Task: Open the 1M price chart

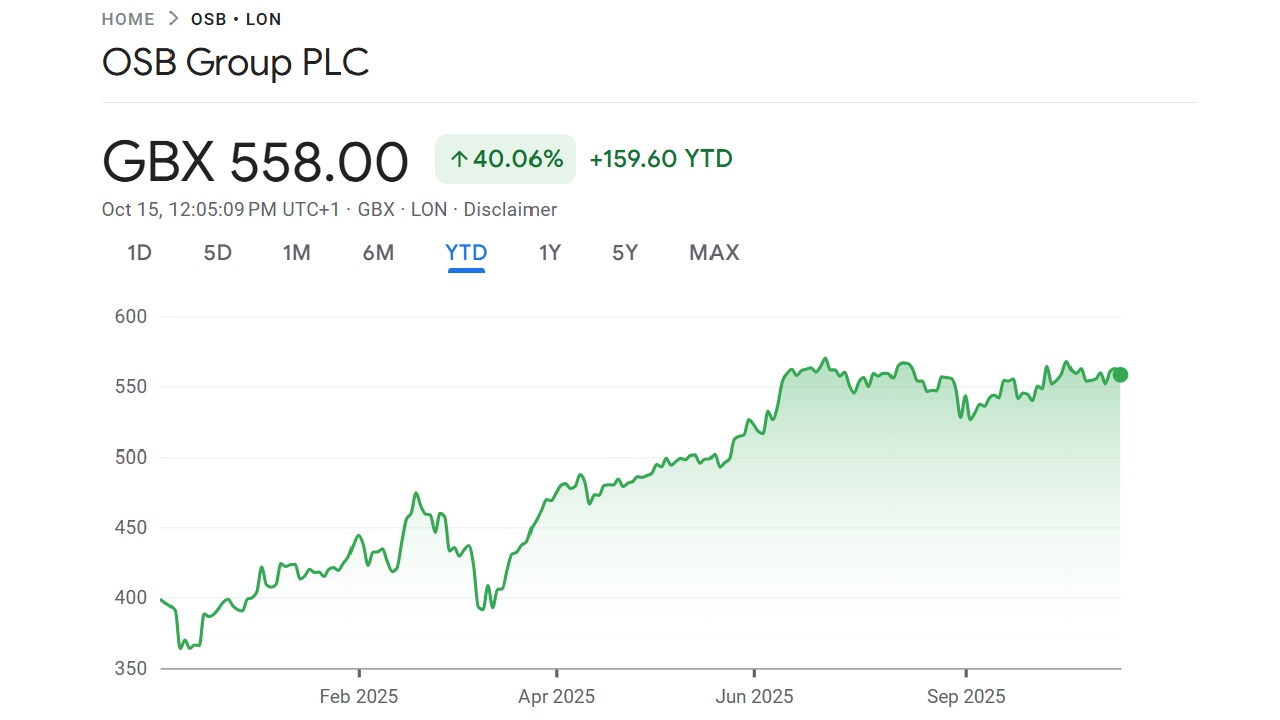Action: 297,253
